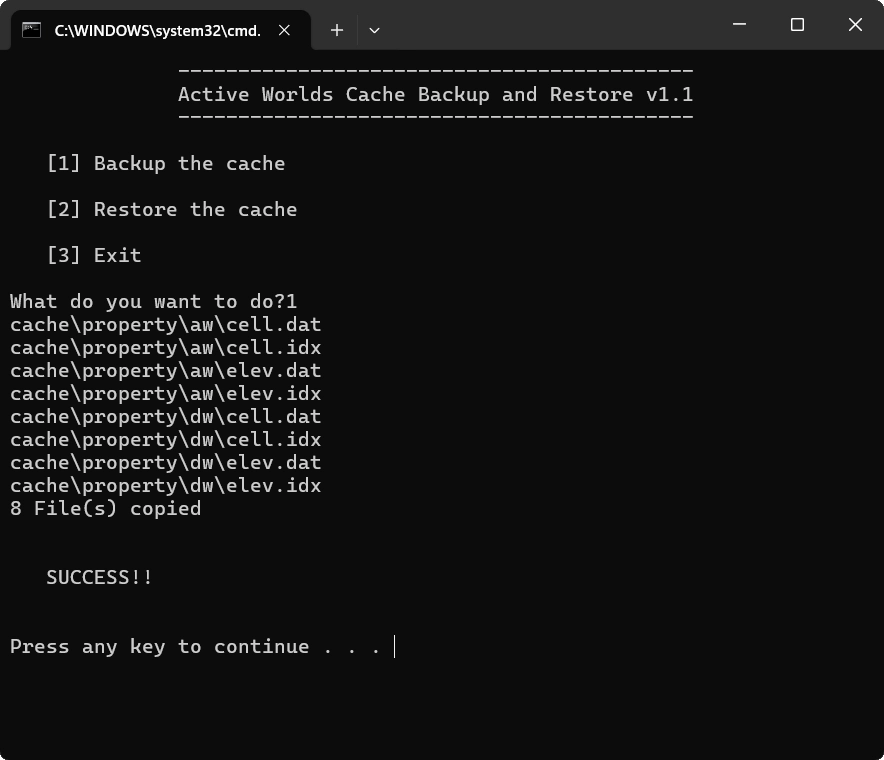The image size is (884, 760).
Task: Close the cmd.exe terminal tab
Action: pos(284,30)
